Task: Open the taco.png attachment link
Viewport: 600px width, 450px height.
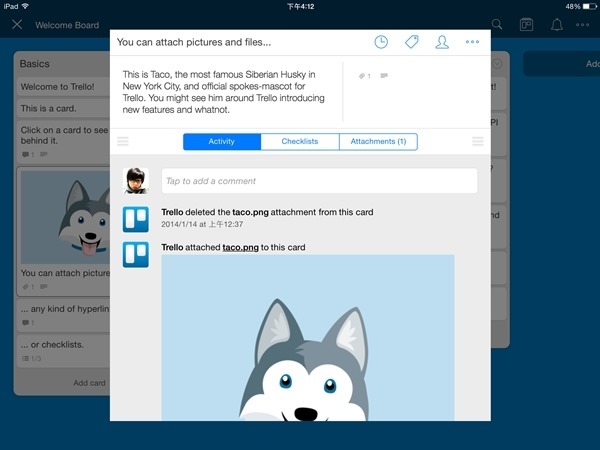Action: 240,248
